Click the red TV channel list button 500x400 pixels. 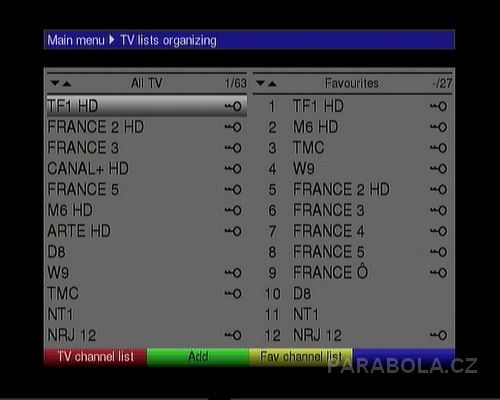click(95, 357)
